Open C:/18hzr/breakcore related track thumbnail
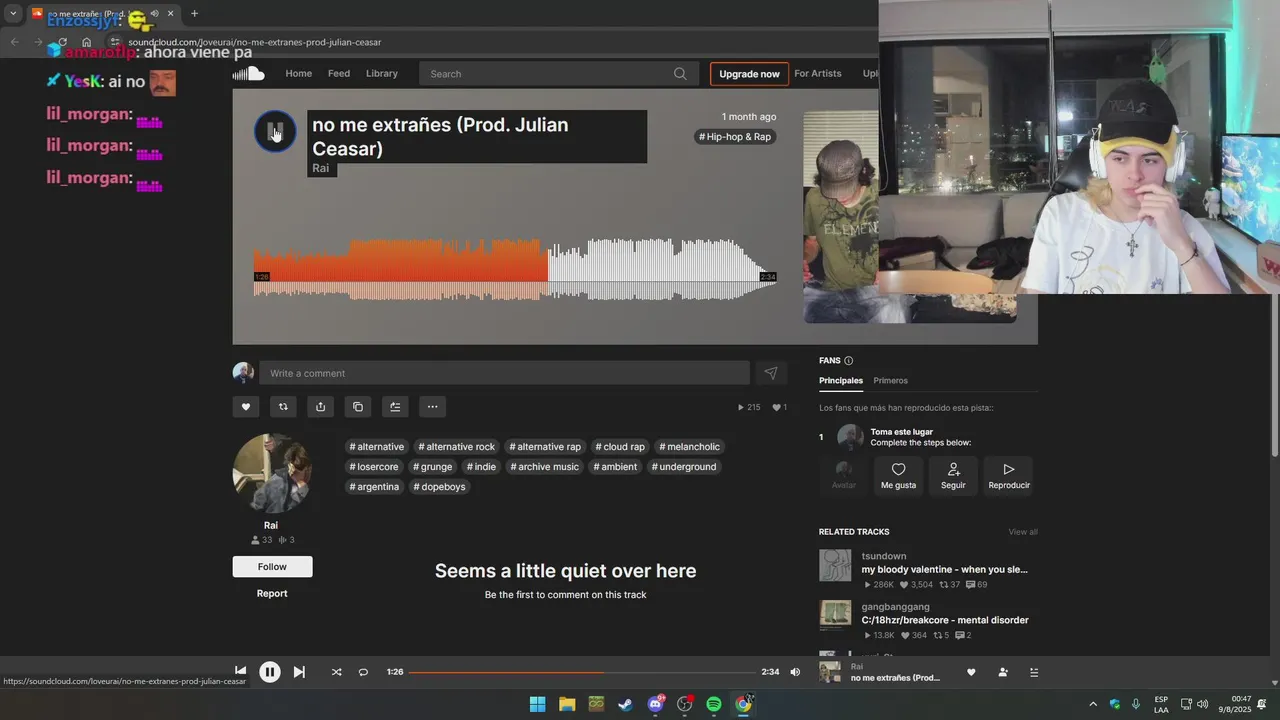1280x720 pixels. (835, 614)
